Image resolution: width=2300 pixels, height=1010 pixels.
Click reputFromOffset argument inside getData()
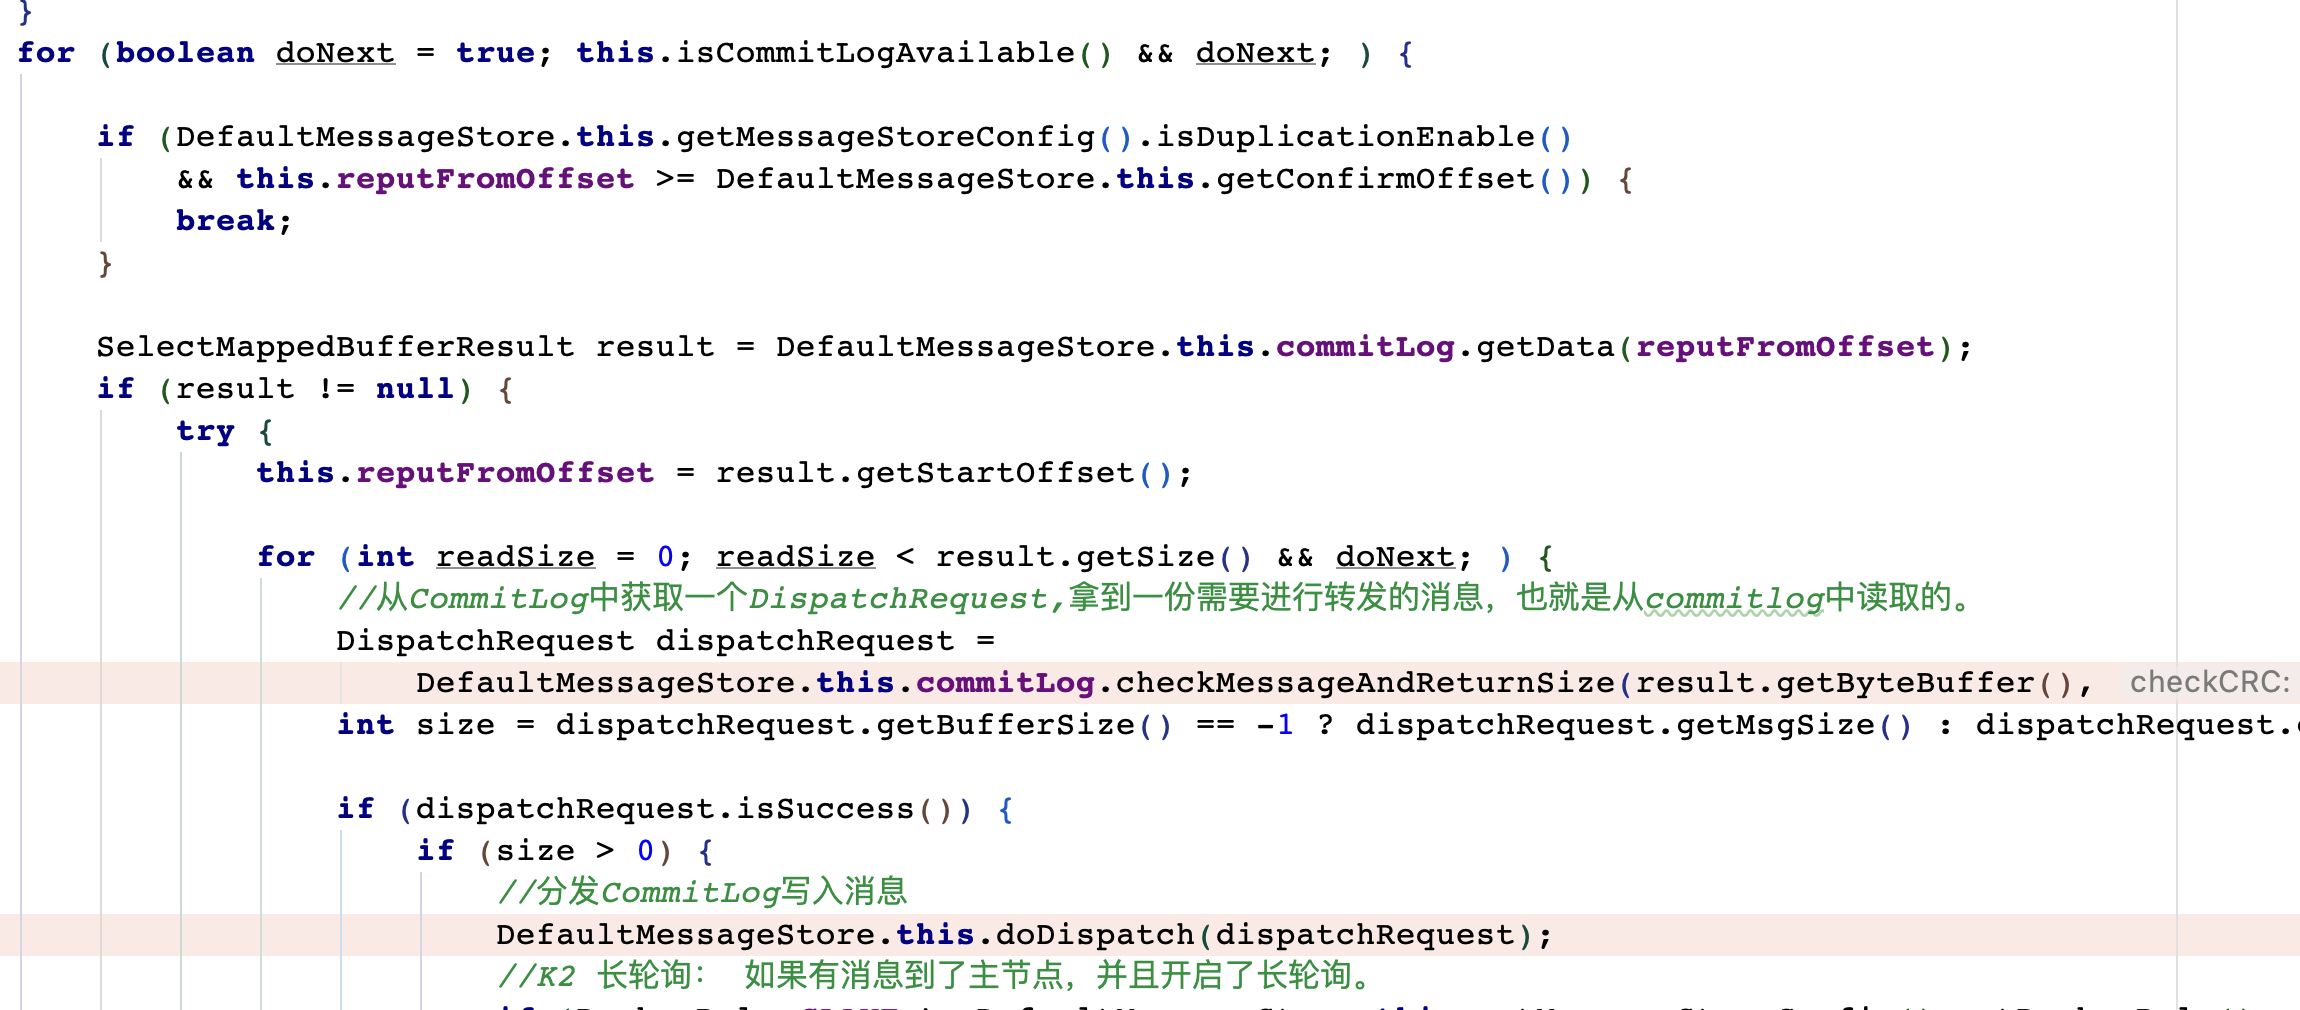(1785, 347)
